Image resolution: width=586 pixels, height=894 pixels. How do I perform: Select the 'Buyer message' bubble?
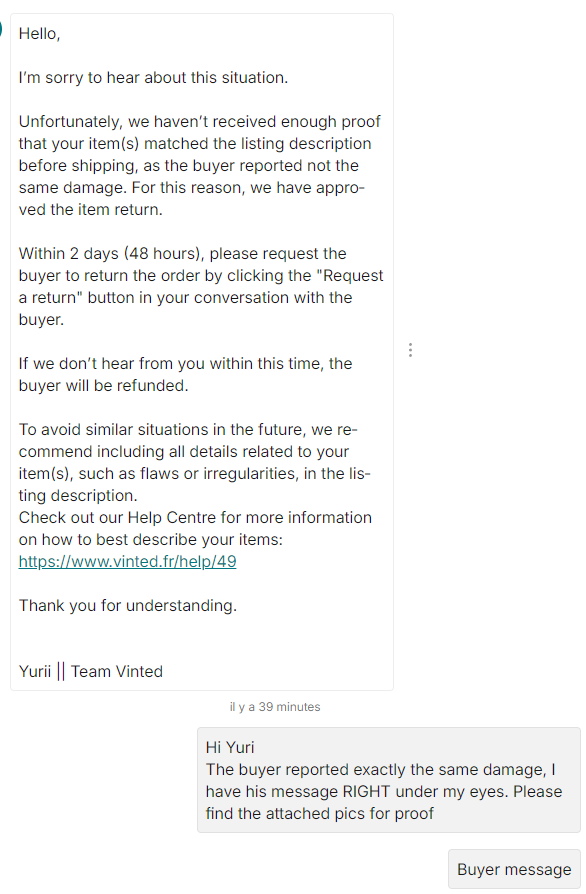(x=514, y=869)
